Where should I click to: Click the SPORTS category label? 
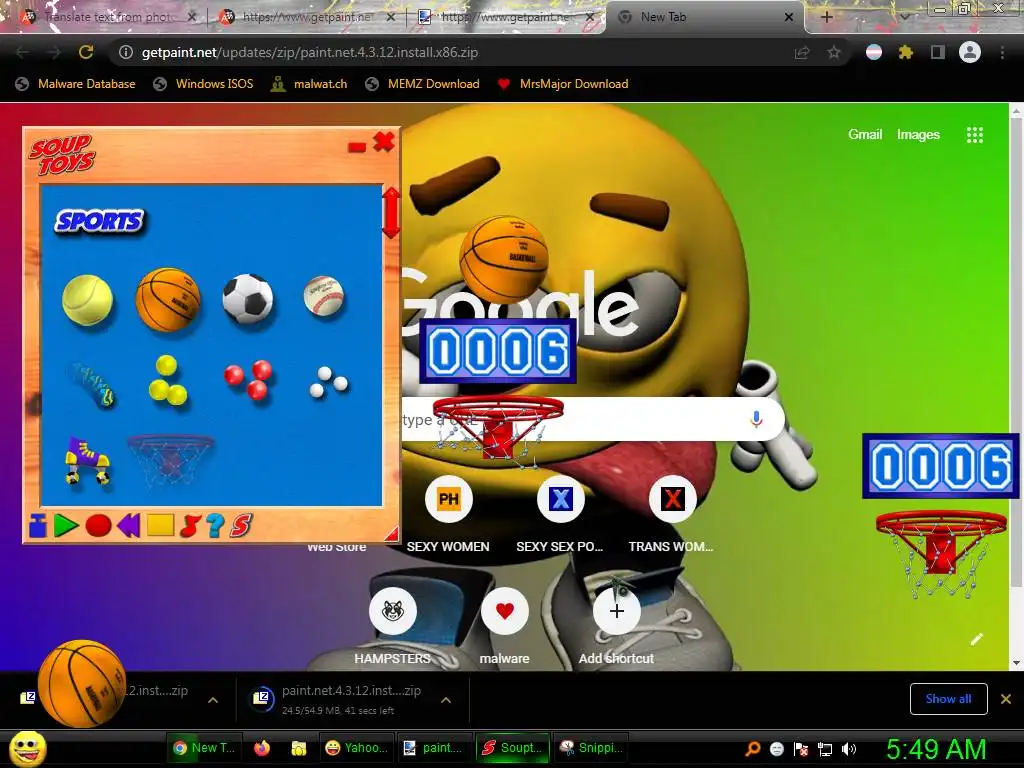(99, 222)
